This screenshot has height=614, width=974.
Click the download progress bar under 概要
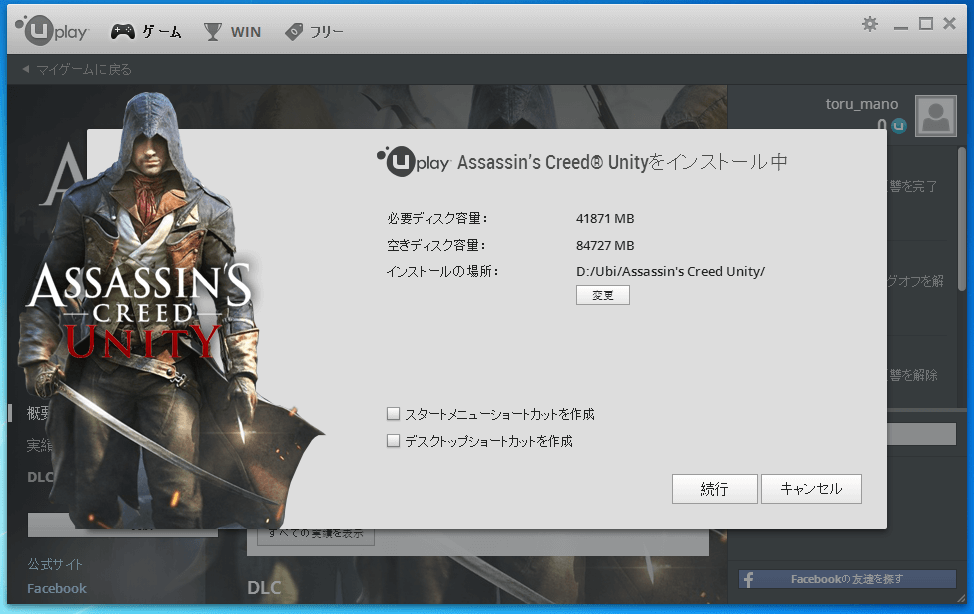pos(122,524)
